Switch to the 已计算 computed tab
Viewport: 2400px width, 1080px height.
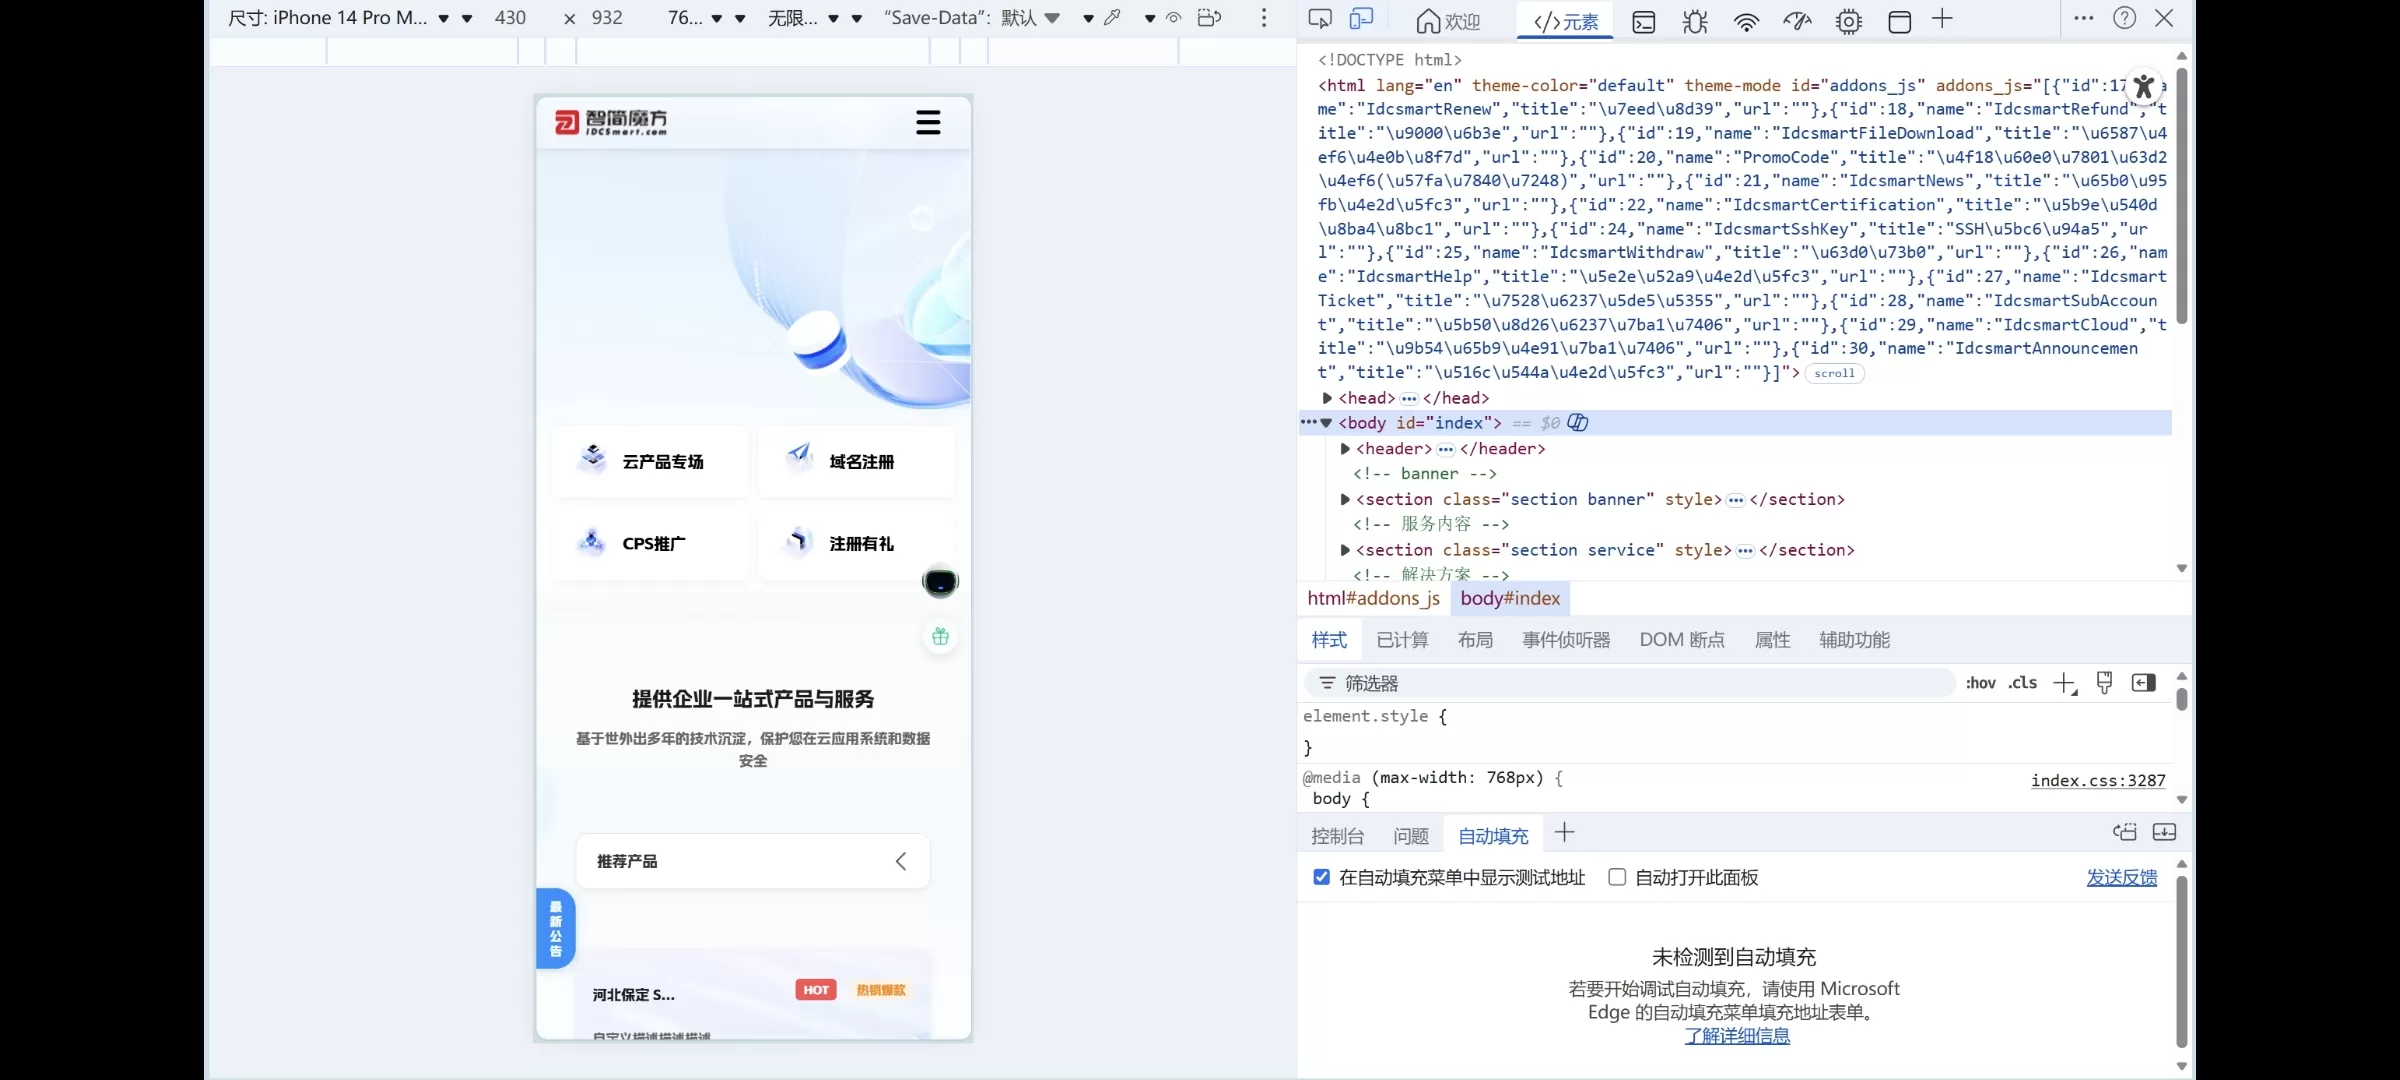point(1402,640)
